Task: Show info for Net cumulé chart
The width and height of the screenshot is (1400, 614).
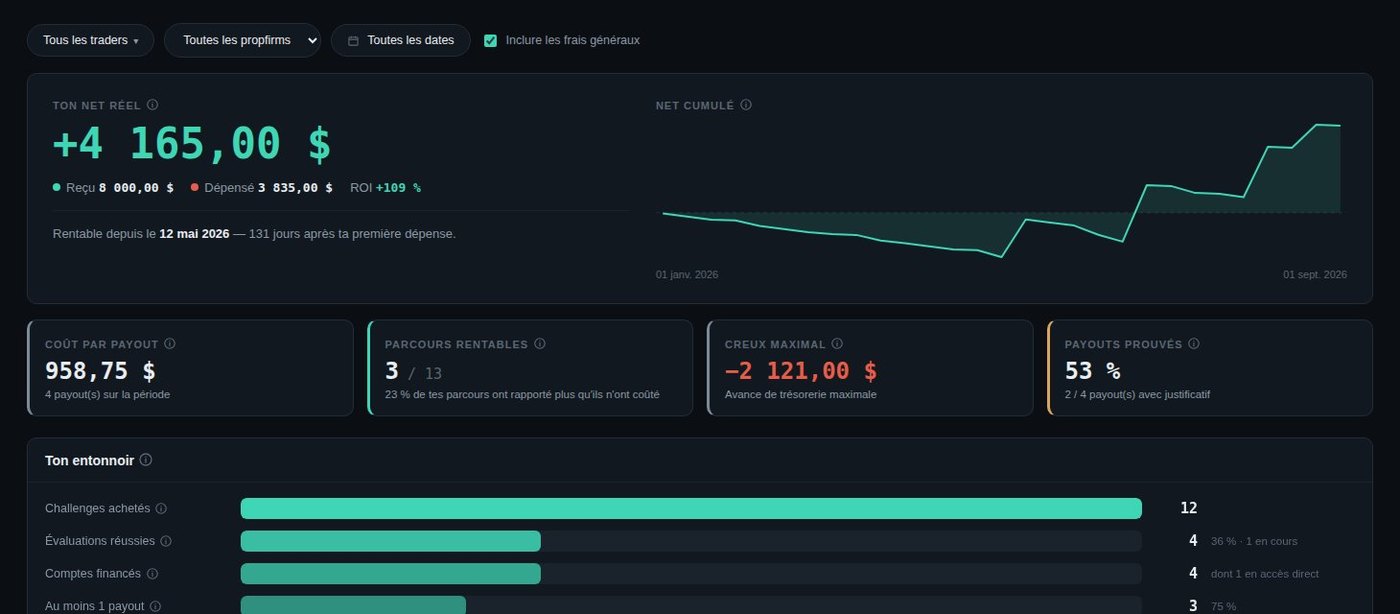Action: click(x=746, y=104)
